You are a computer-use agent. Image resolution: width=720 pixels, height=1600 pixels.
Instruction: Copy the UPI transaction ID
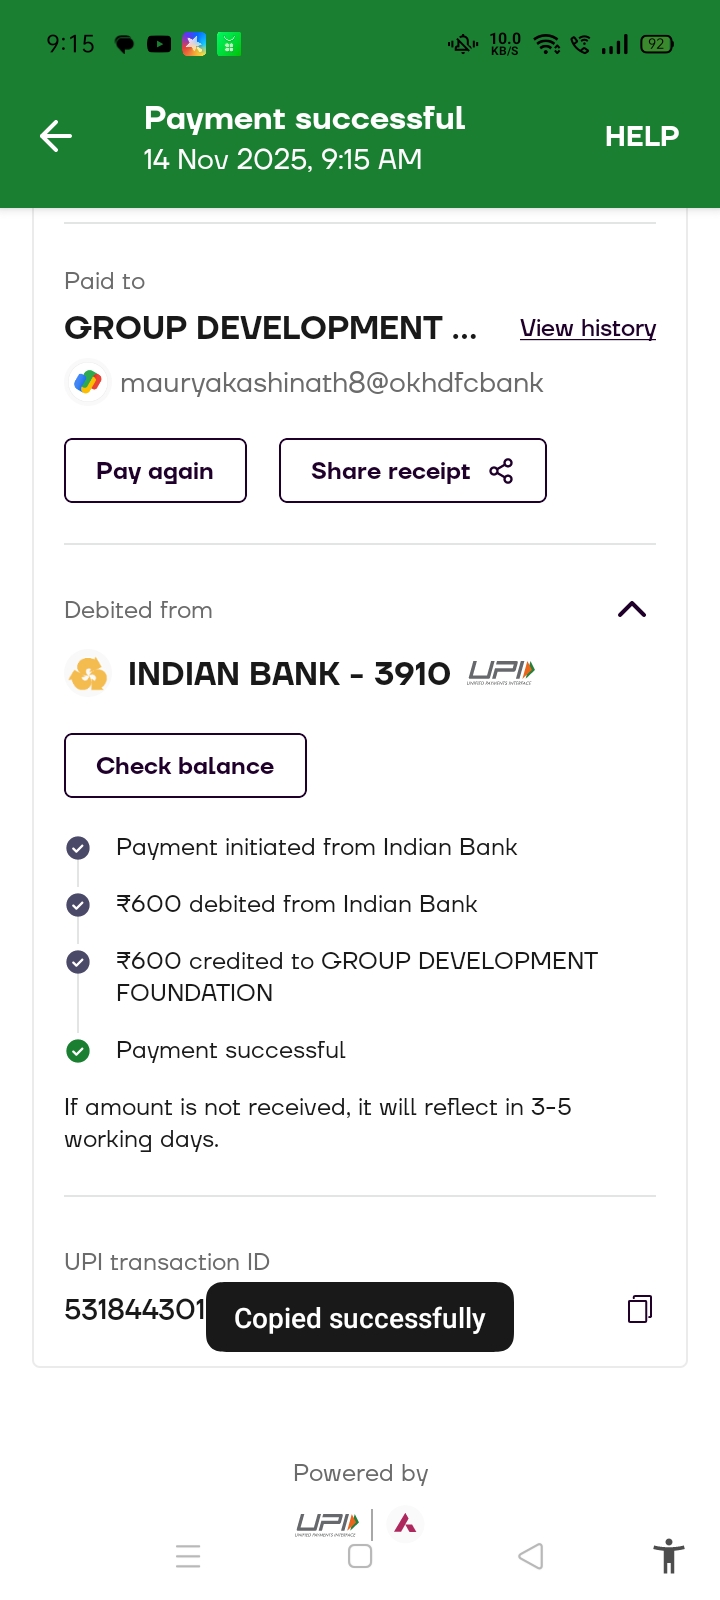(640, 1309)
